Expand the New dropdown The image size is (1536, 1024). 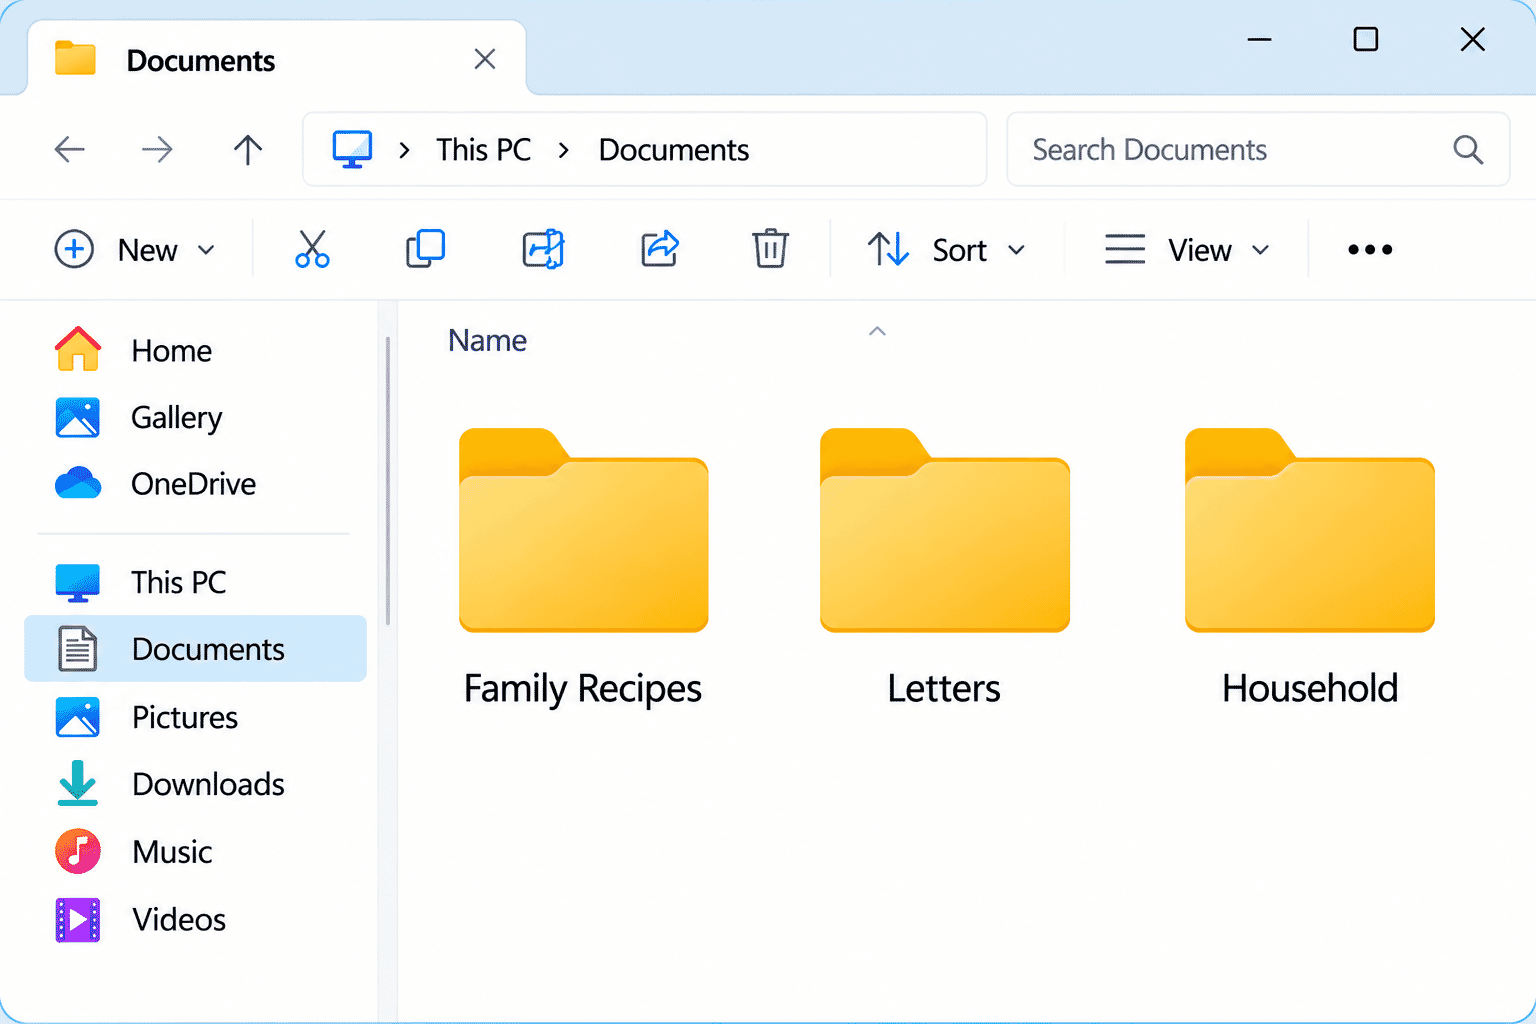[135, 250]
